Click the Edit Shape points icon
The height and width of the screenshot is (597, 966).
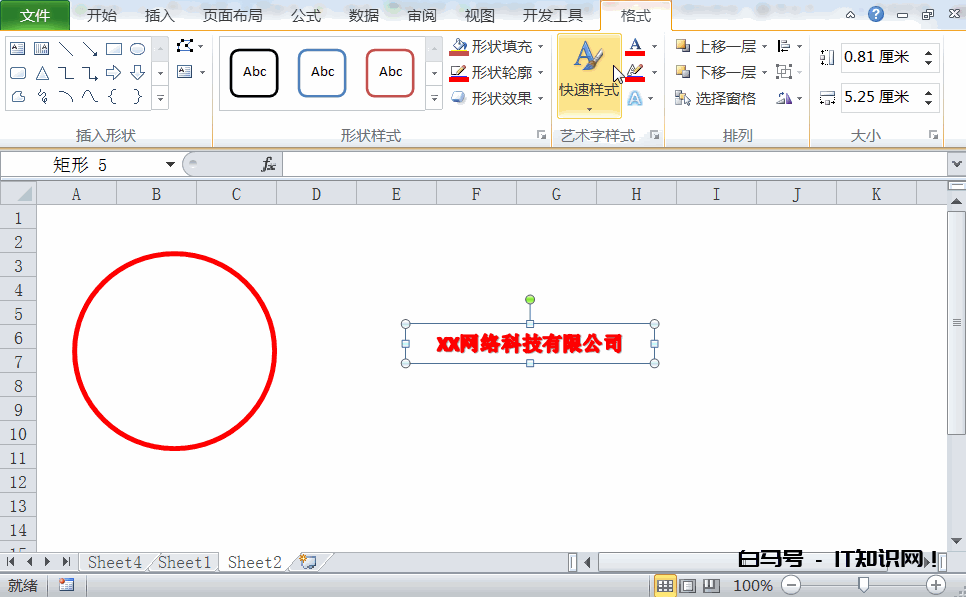tap(185, 46)
